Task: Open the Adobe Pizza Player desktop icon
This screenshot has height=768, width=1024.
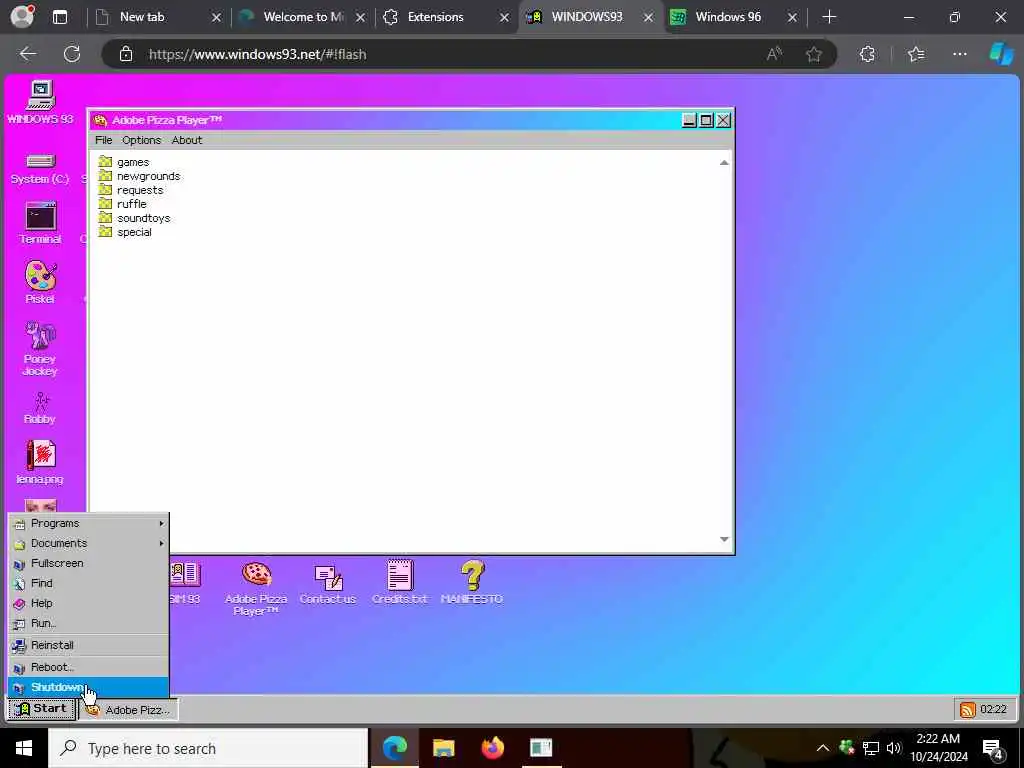Action: click(256, 588)
